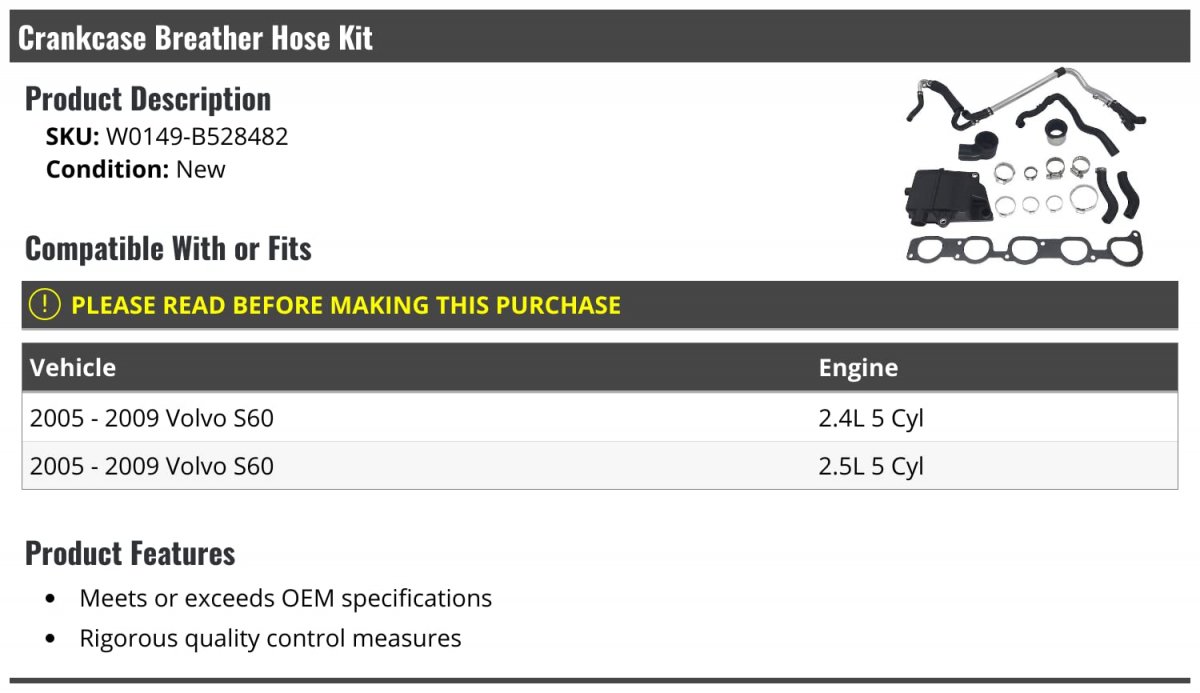
Task: Click the 2.4L 5 Cyl engine cell
Action: click(x=871, y=418)
